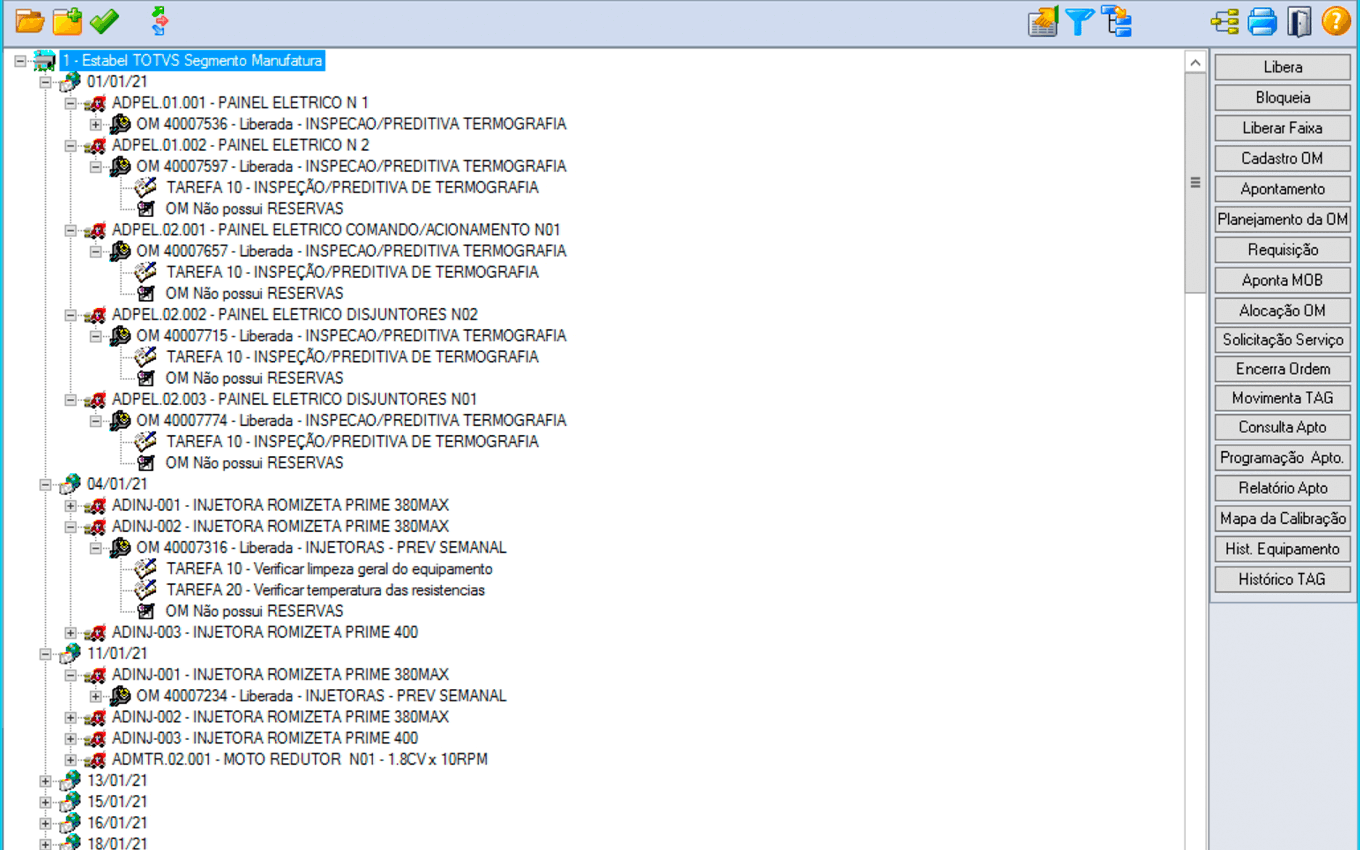Viewport: 1360px width, 850px height.
Task: Expand ADINJ-003 under 04/01/21
Action: click(70, 633)
